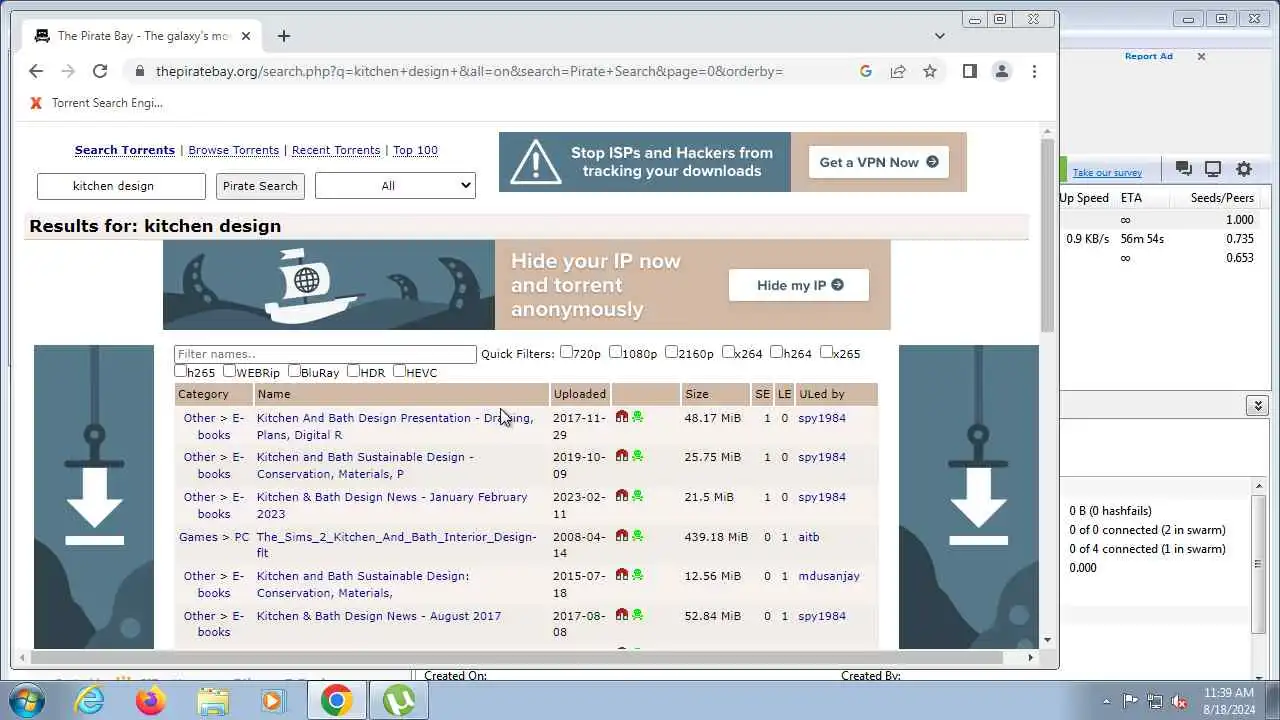The width and height of the screenshot is (1280, 720).
Task: Click magnet link for the 25.75 MiB torrent
Action: click(622, 456)
